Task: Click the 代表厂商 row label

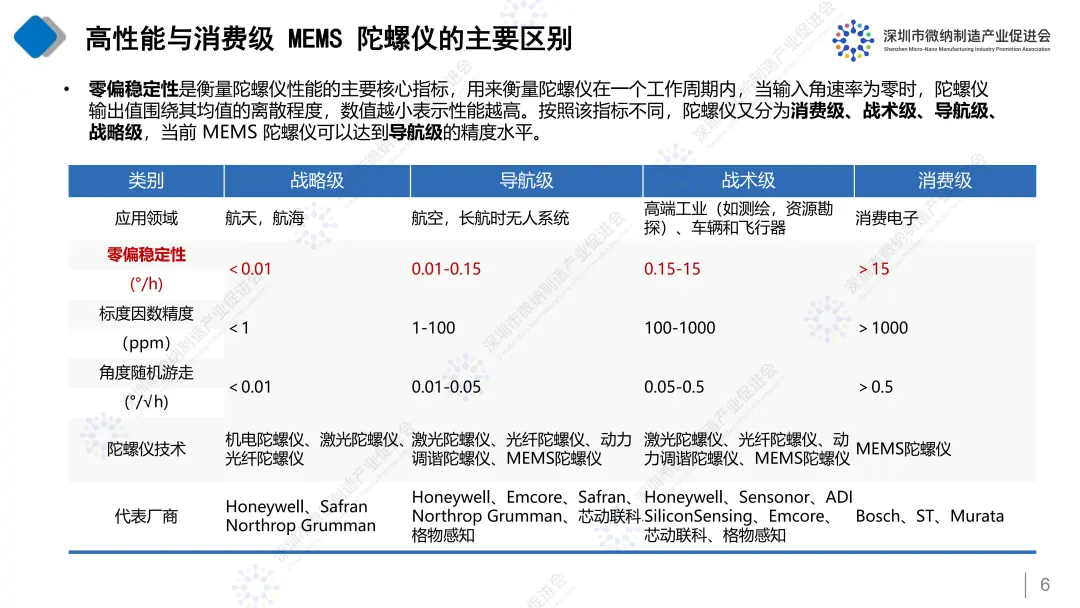Action: pyautogui.click(x=146, y=516)
